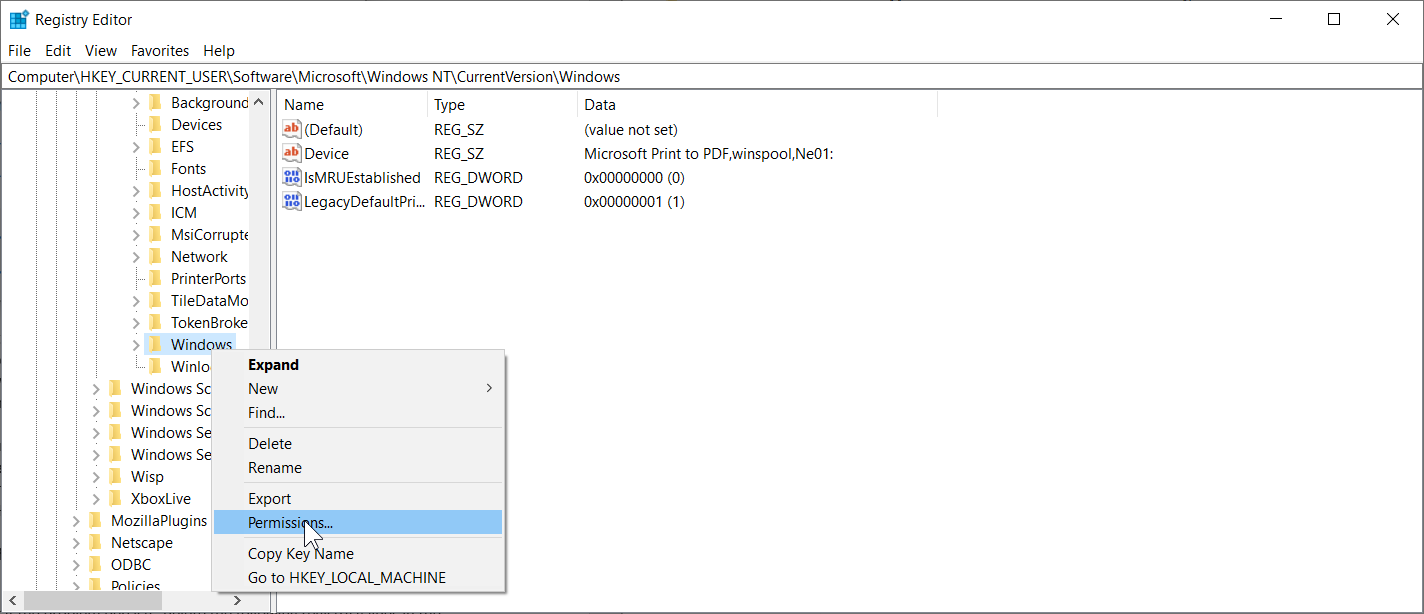Expand the Network key
The height and width of the screenshot is (614, 1424).
(136, 257)
